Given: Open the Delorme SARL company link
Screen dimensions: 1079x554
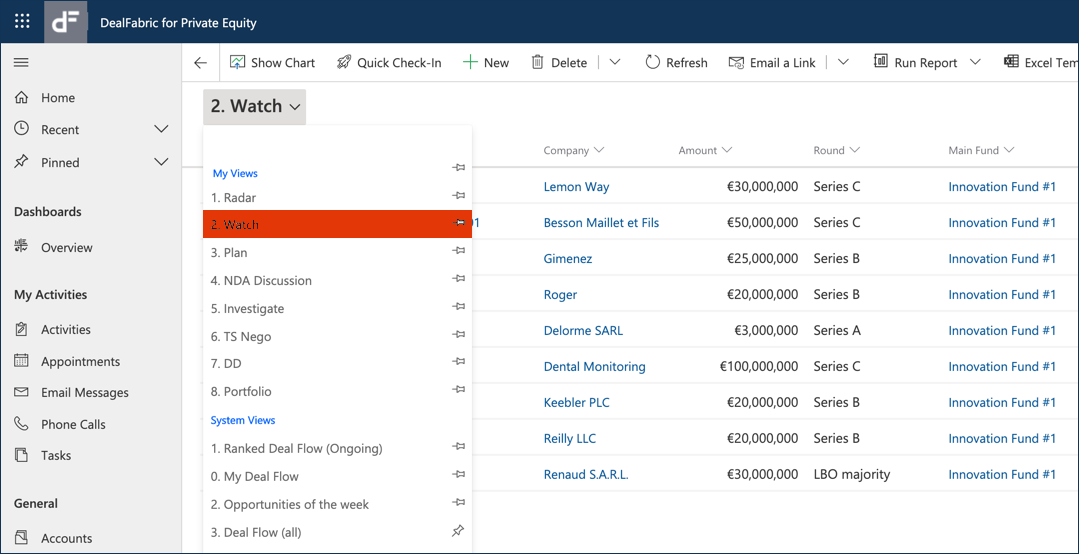Looking at the screenshot, I should (583, 330).
